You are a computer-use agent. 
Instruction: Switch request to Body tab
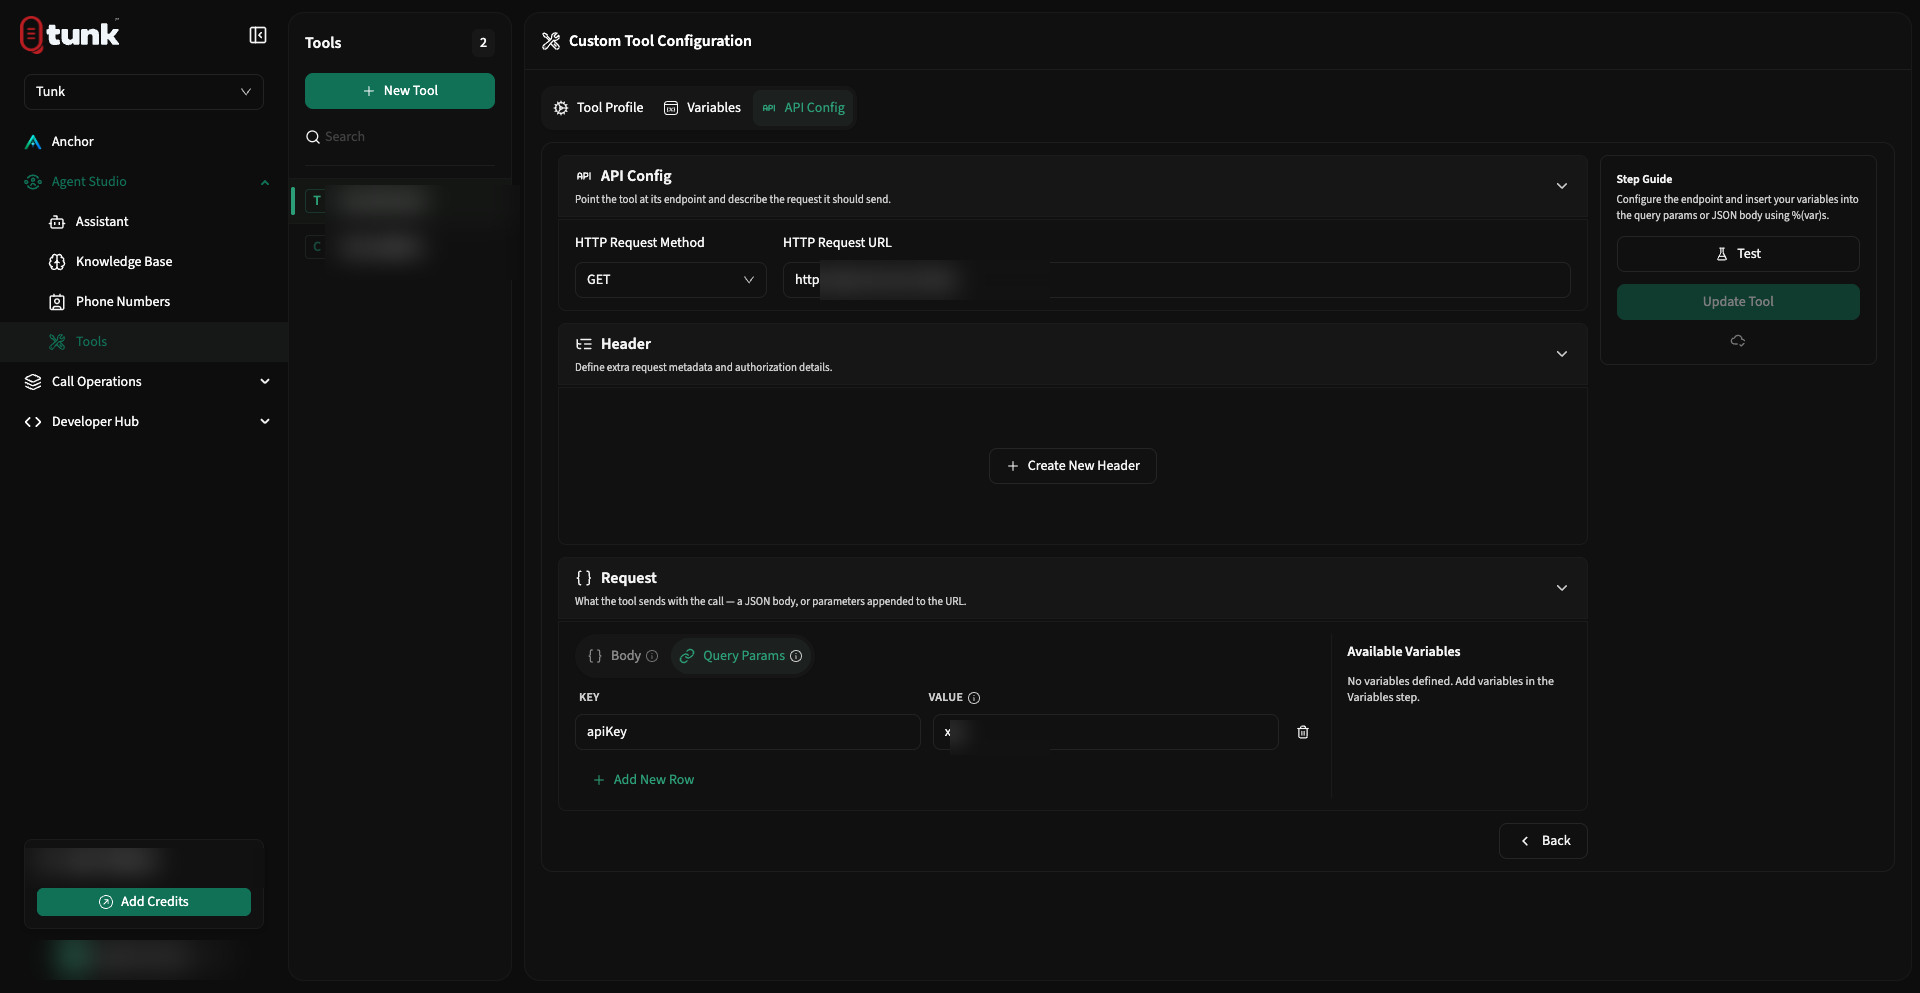coord(622,656)
